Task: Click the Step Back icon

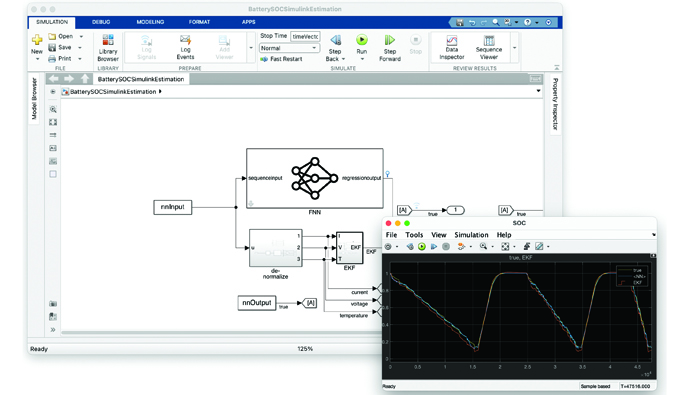Action: click(336, 40)
